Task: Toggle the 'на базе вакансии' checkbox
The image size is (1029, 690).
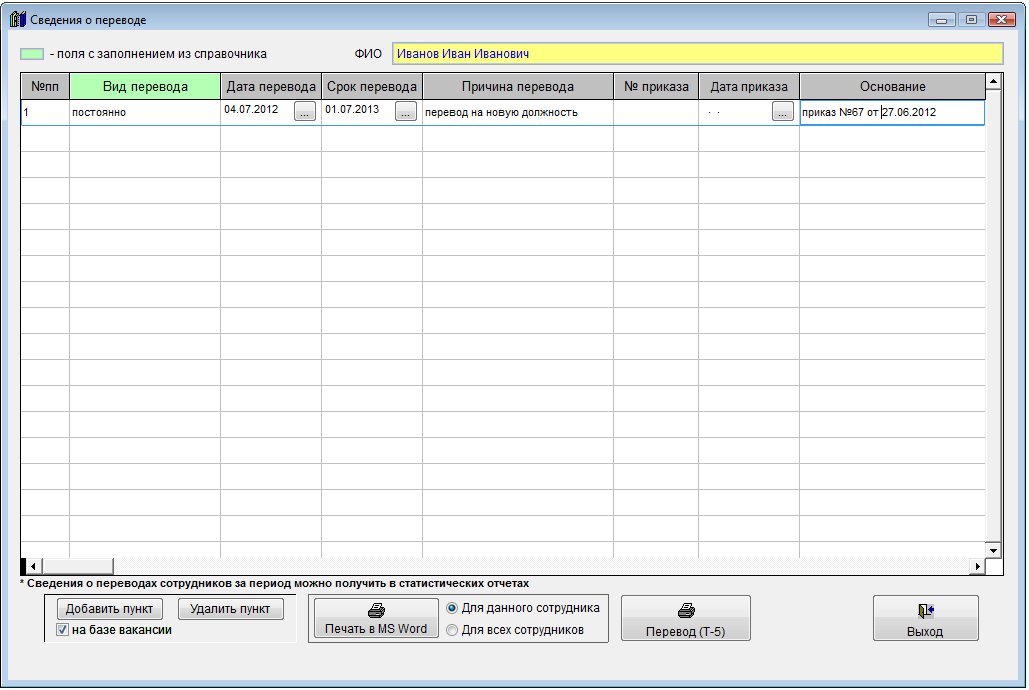Action: (63, 630)
